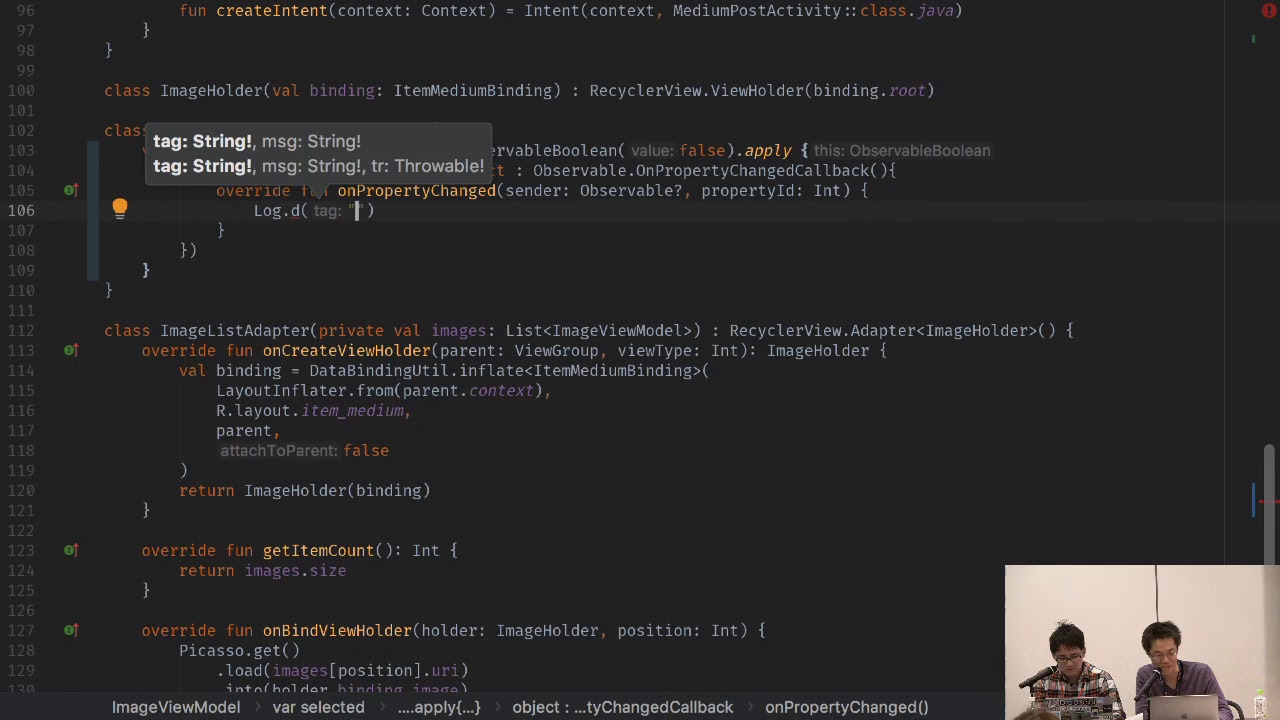Click 'RecyclerView.ViewHolder' on line 100
This screenshot has width=1280, height=720.
pos(696,90)
